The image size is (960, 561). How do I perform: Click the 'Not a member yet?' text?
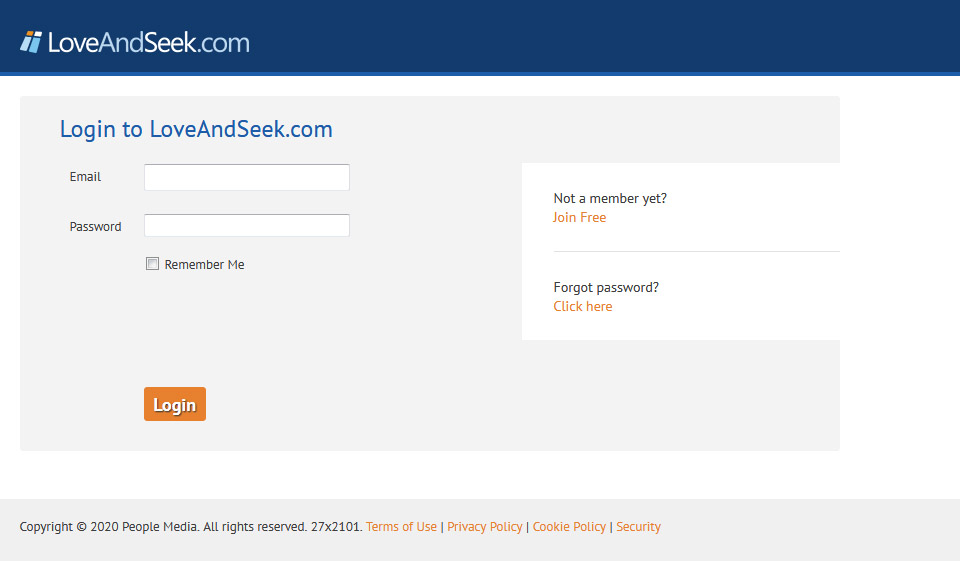610,198
